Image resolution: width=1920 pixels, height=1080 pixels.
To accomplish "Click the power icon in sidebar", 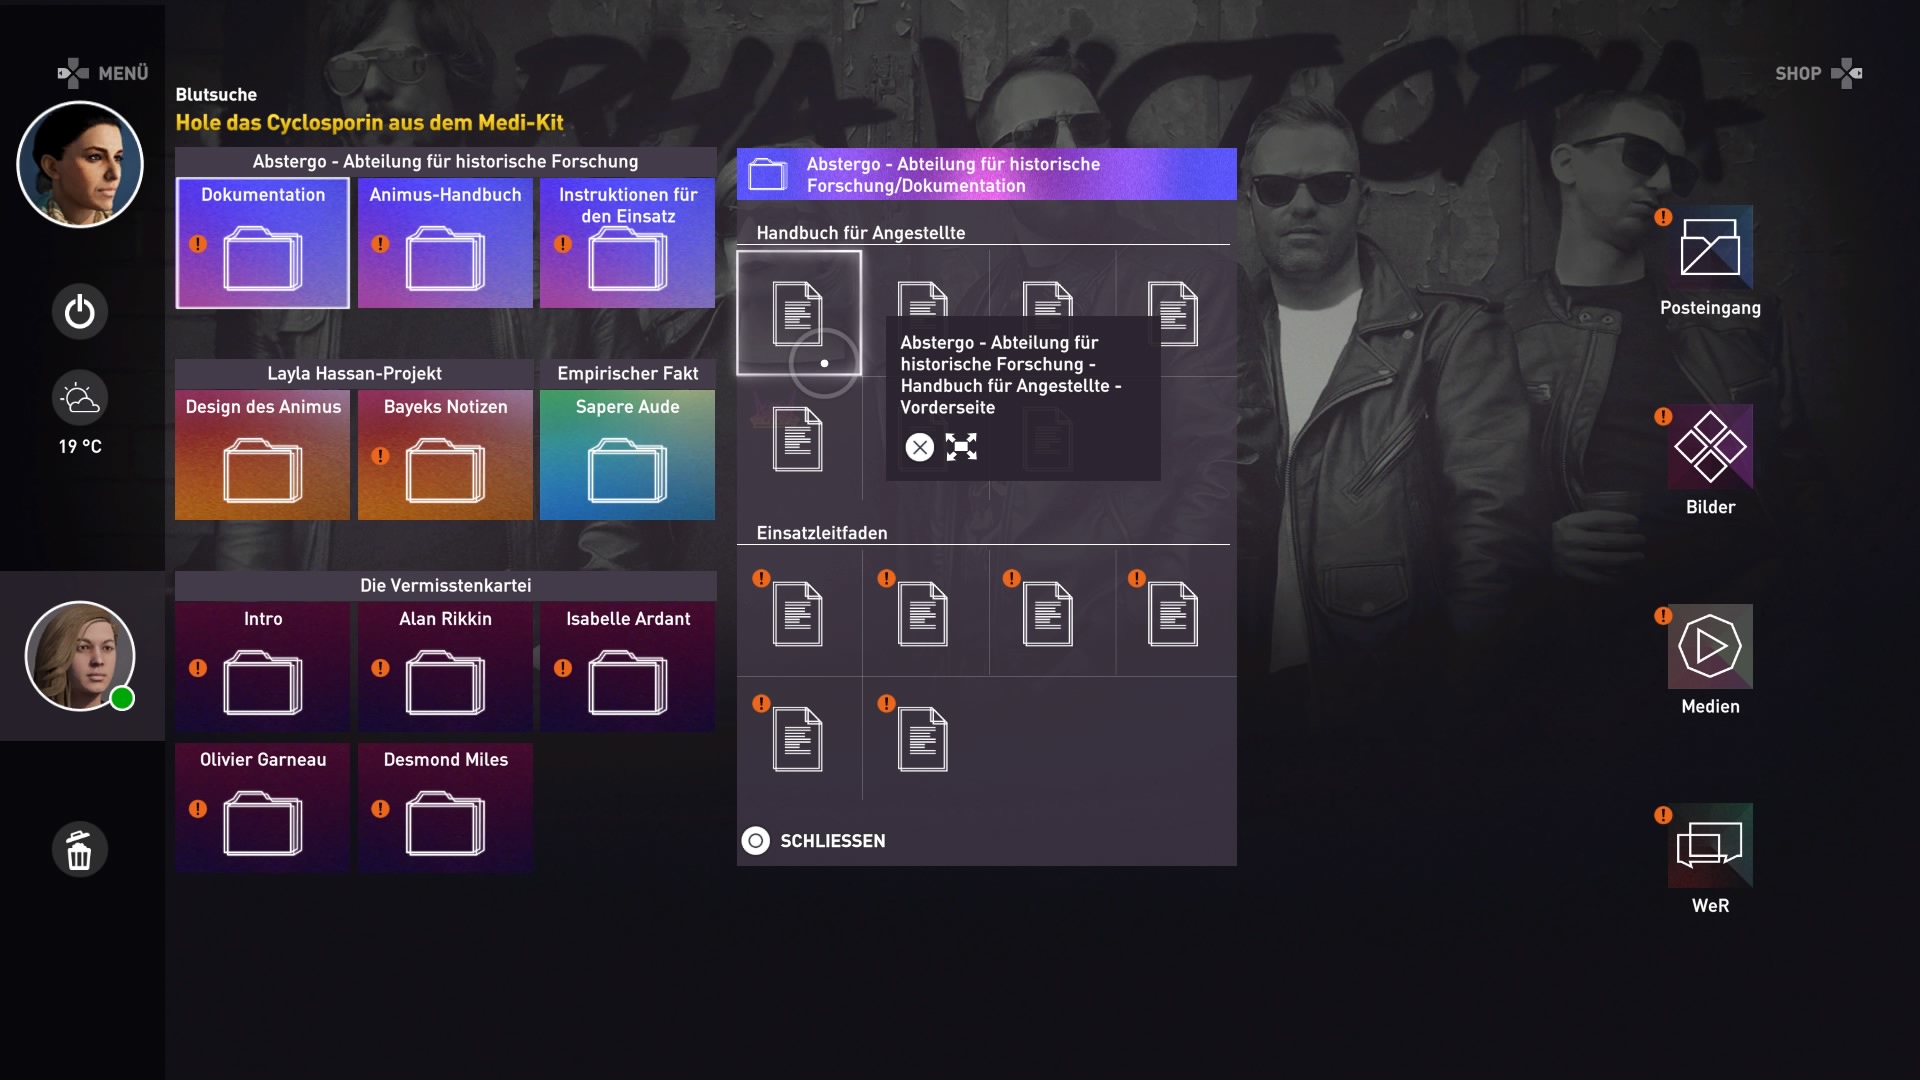I will click(x=80, y=312).
